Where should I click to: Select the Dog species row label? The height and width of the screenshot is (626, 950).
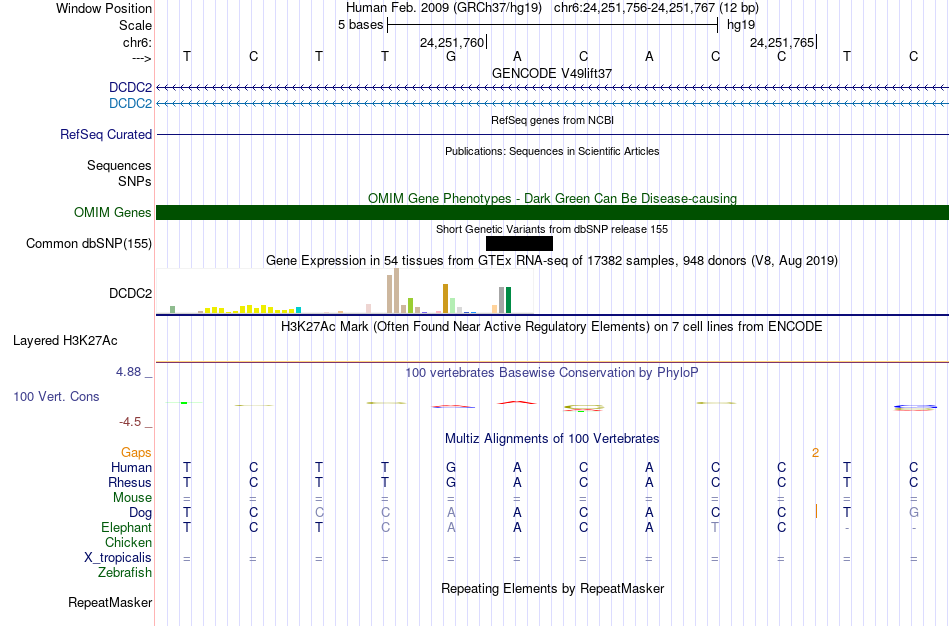pyautogui.click(x=140, y=513)
